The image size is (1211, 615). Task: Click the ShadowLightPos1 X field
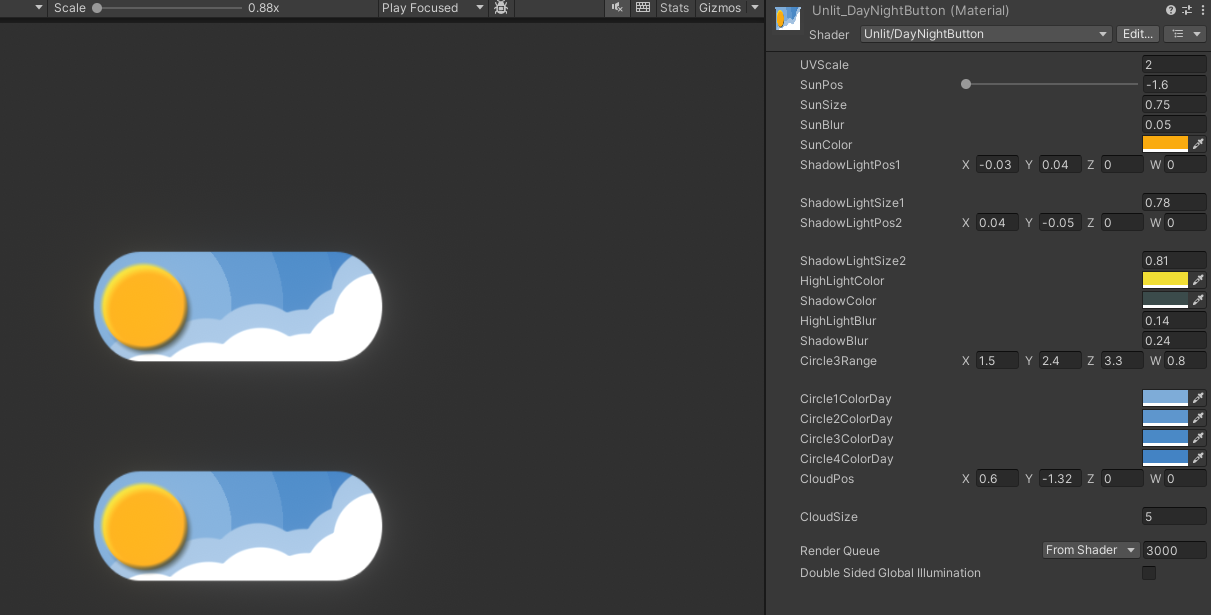(x=997, y=164)
